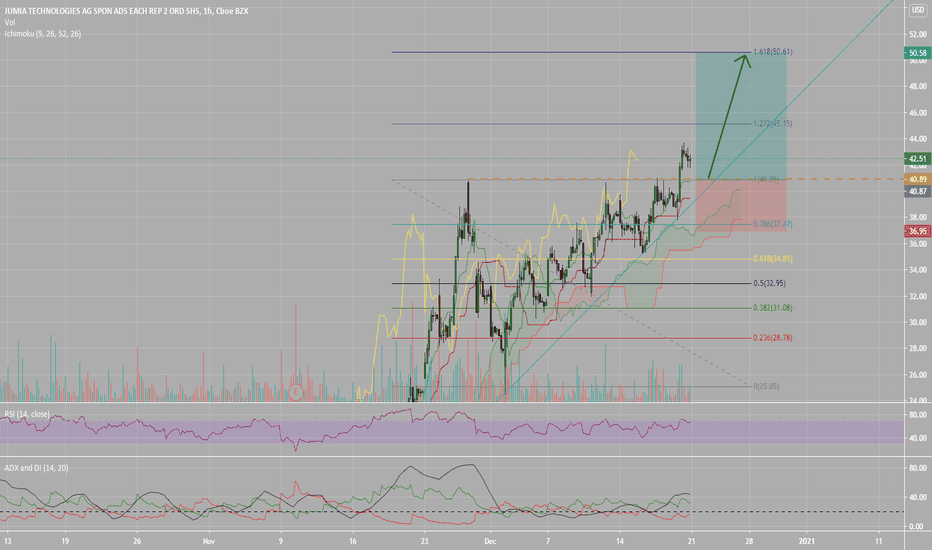Click the Dec date on time axis
Screen dimensions: 932x550
tap(490, 541)
